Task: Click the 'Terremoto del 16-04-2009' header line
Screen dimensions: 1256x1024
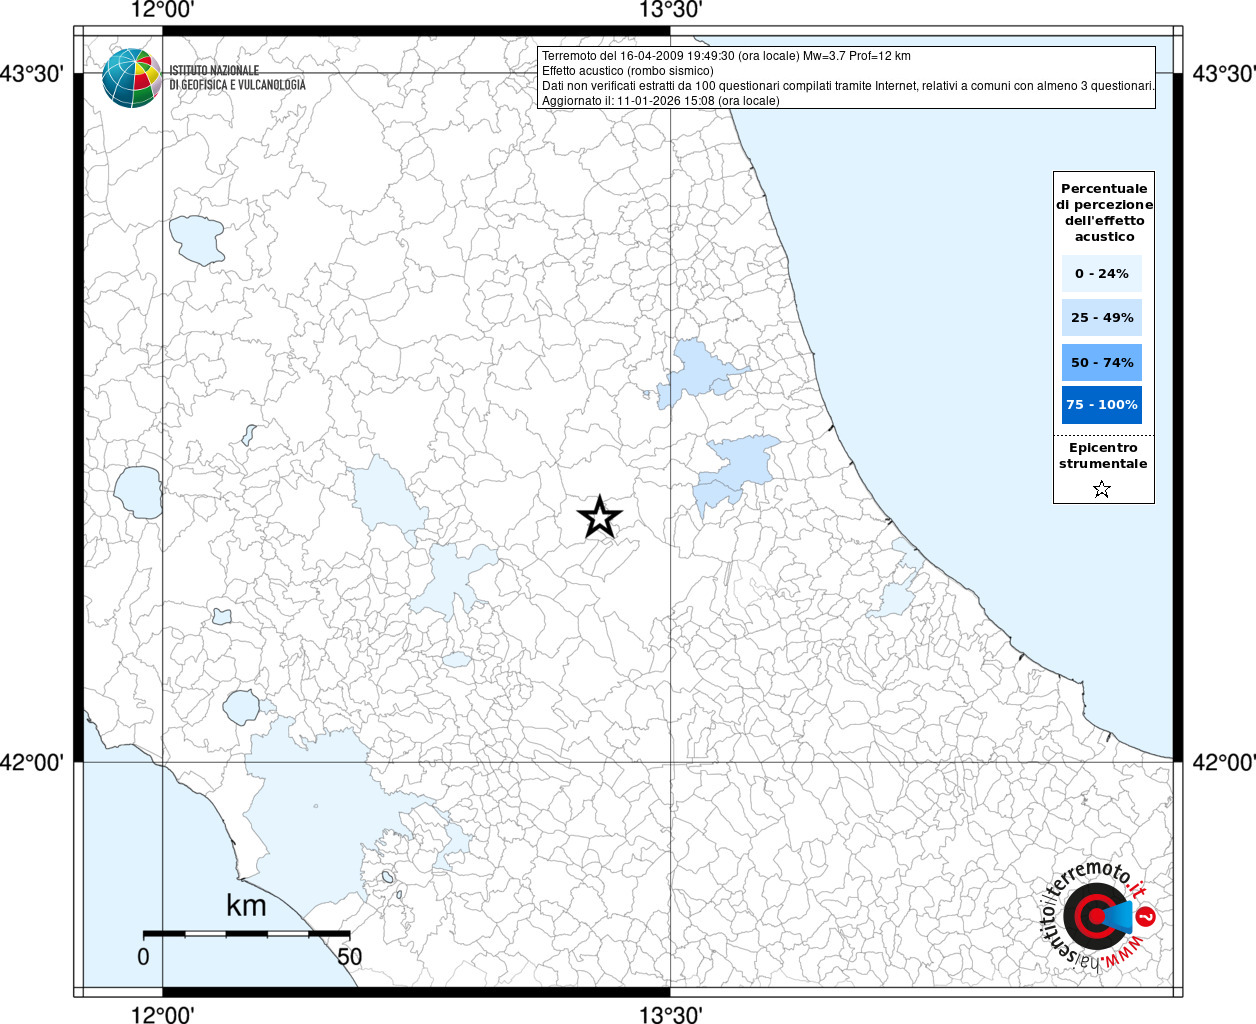Action: [x=726, y=56]
